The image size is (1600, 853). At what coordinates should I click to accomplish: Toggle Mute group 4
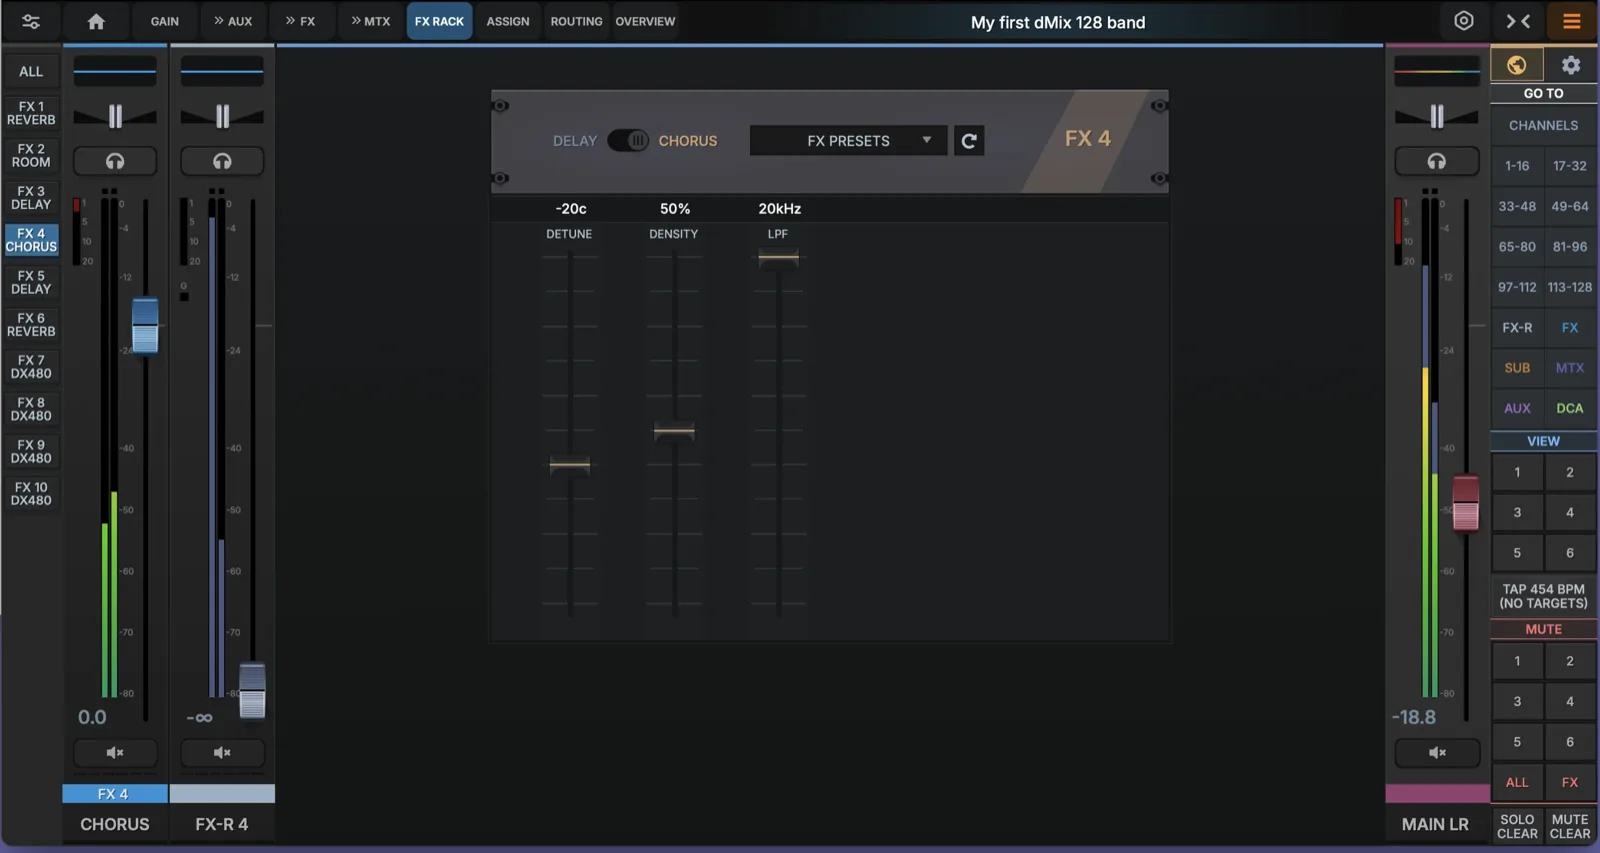[x=1570, y=701]
